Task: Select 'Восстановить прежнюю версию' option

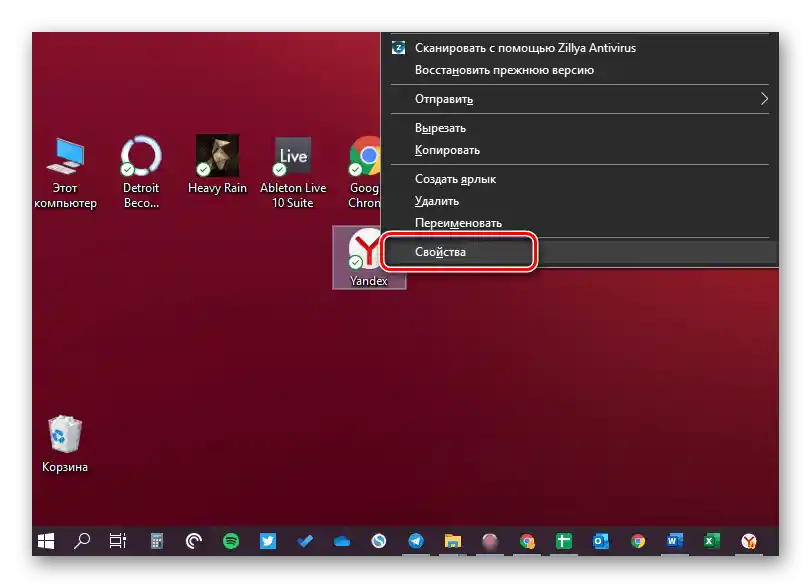Action: click(504, 70)
